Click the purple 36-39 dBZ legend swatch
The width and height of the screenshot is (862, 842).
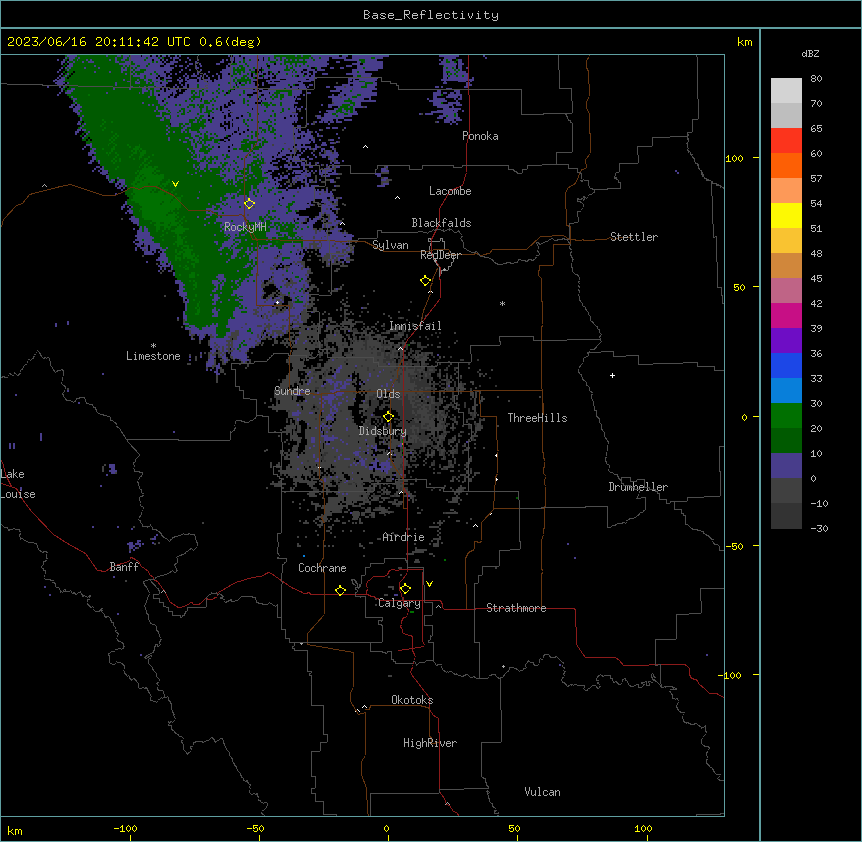click(786, 340)
